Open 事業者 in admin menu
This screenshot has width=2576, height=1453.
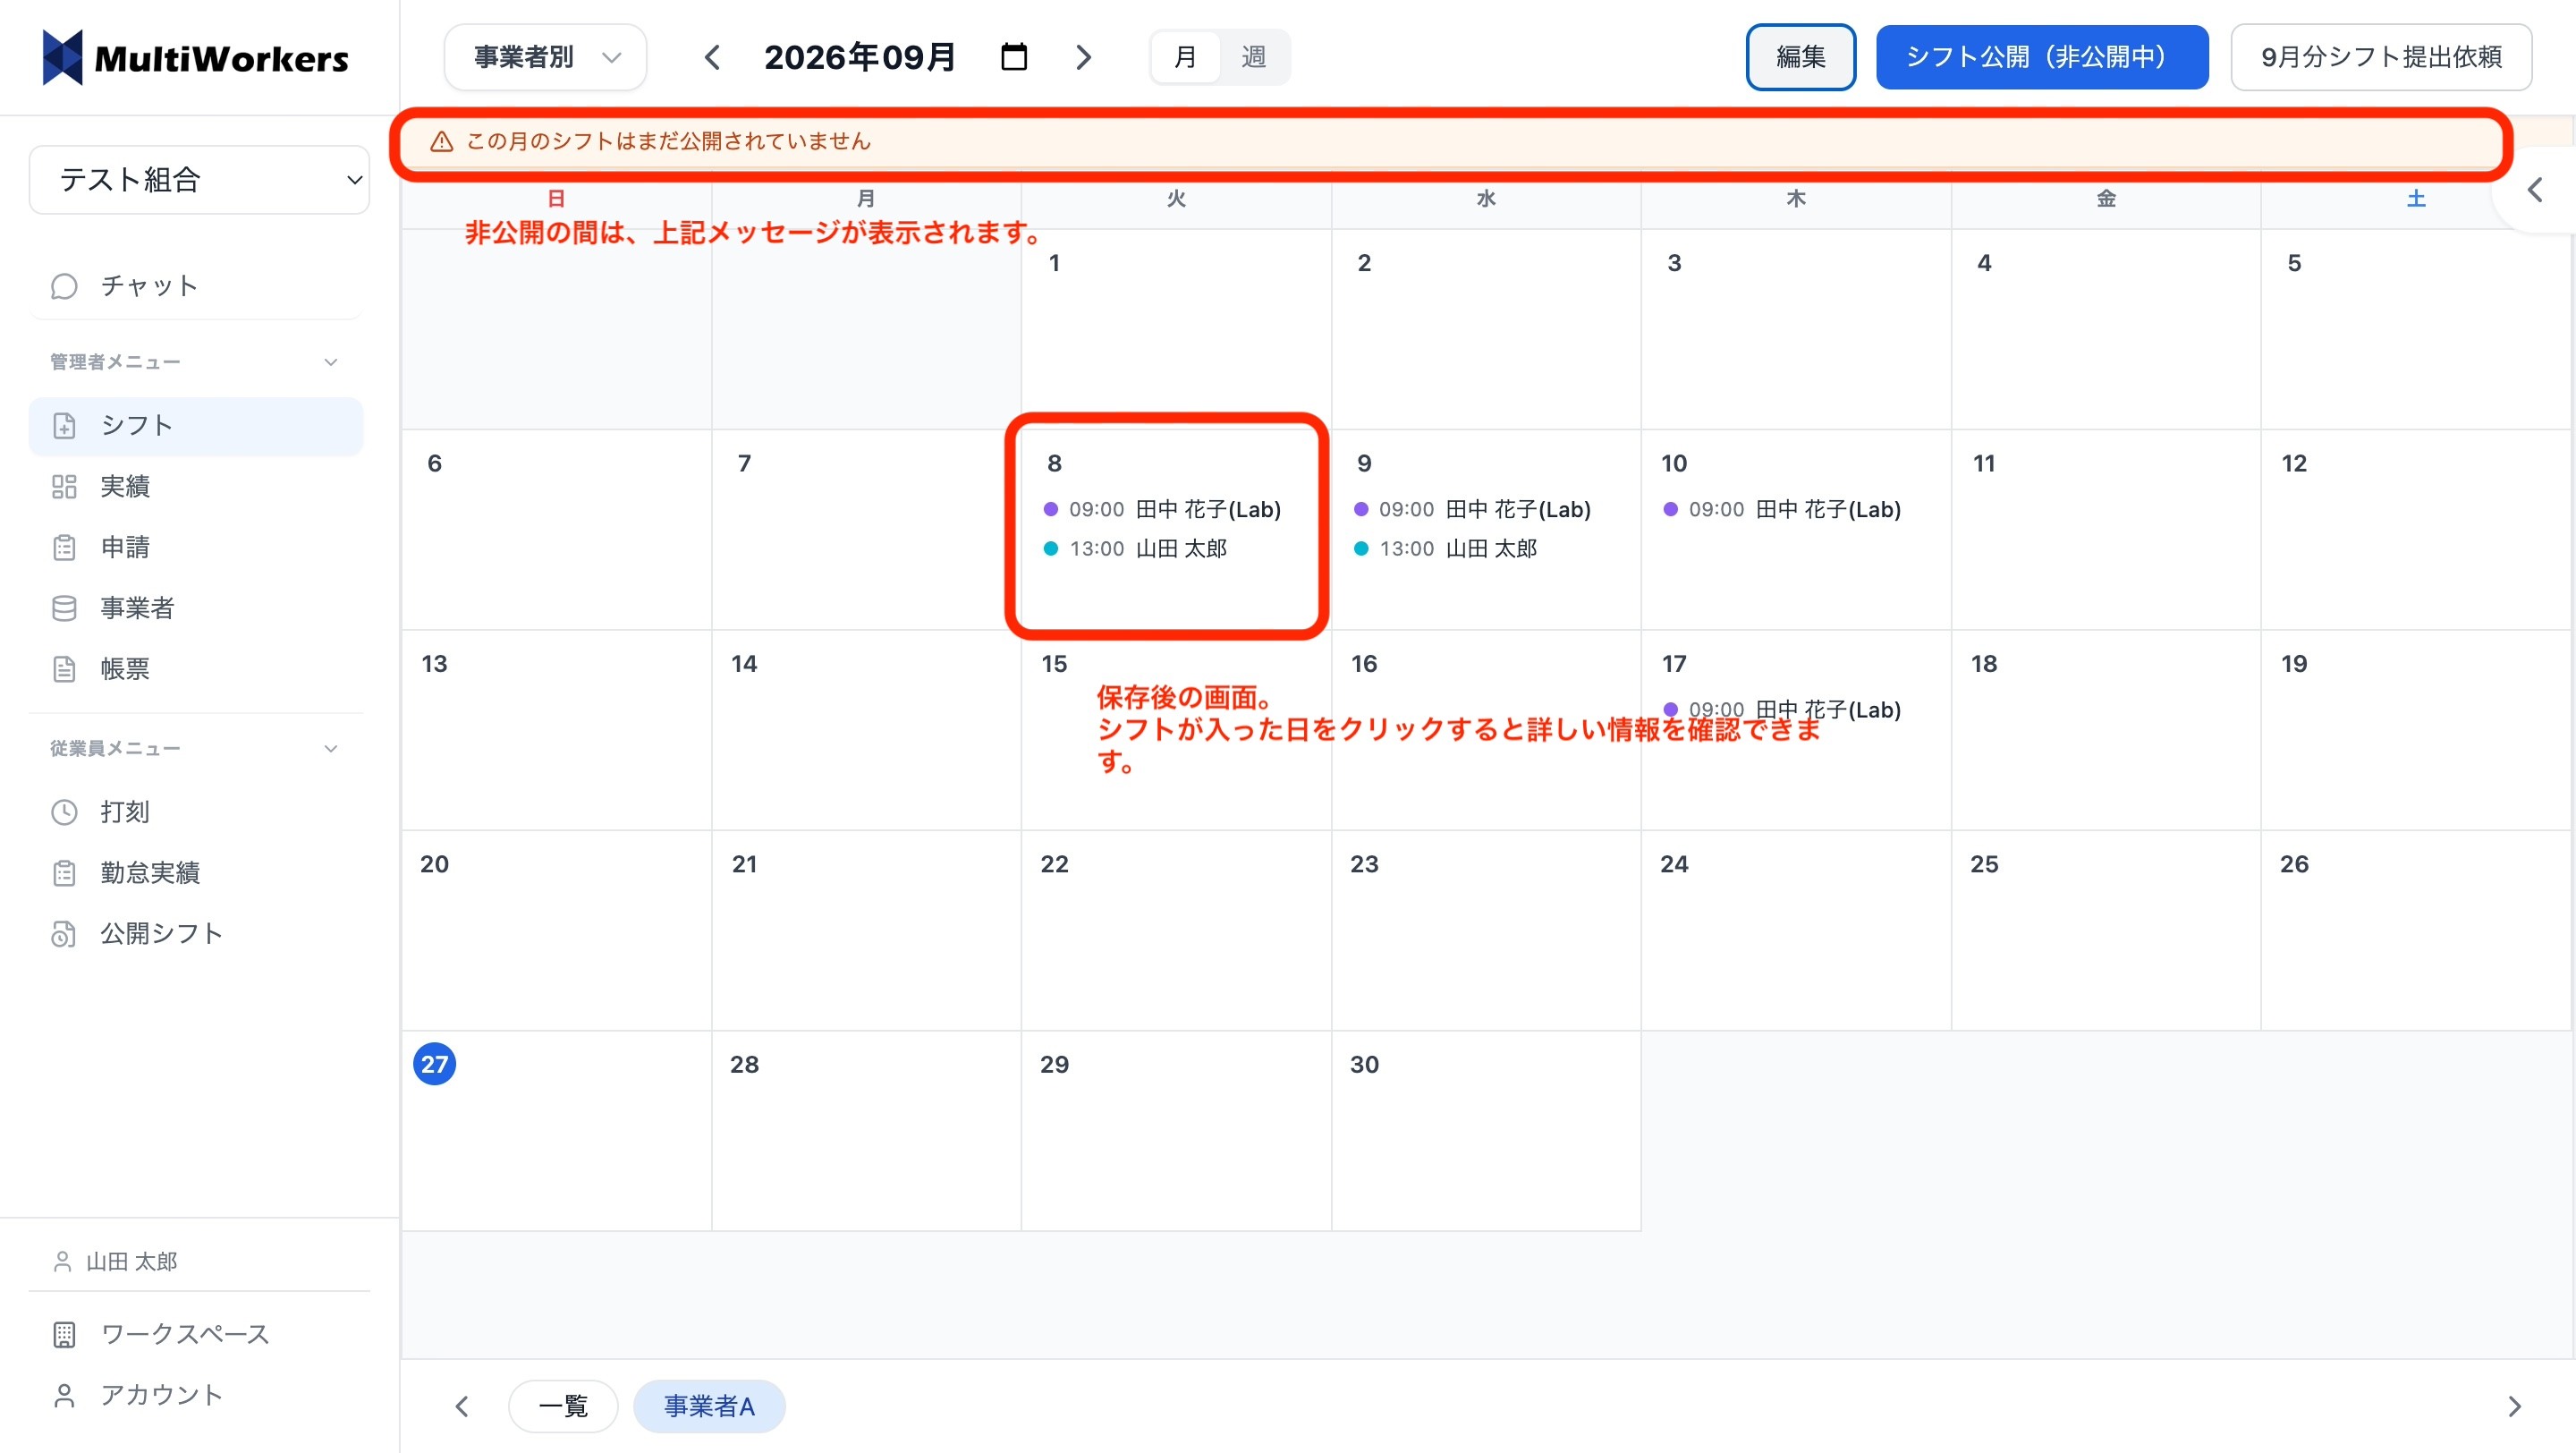pyautogui.click(x=196, y=608)
